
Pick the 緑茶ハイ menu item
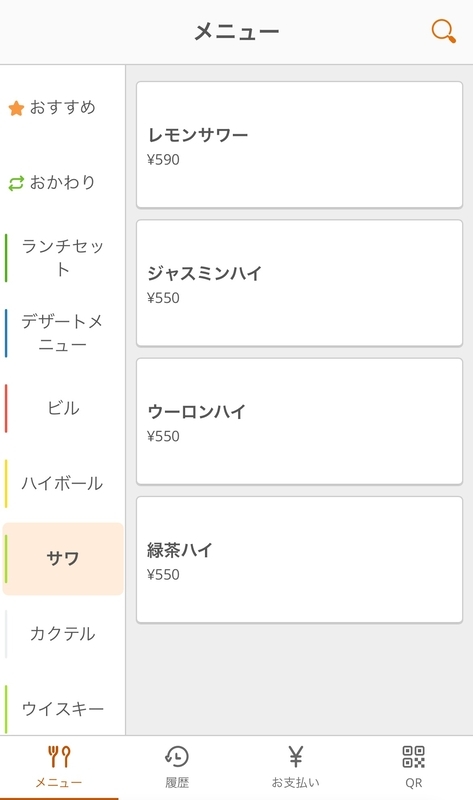(x=300, y=560)
